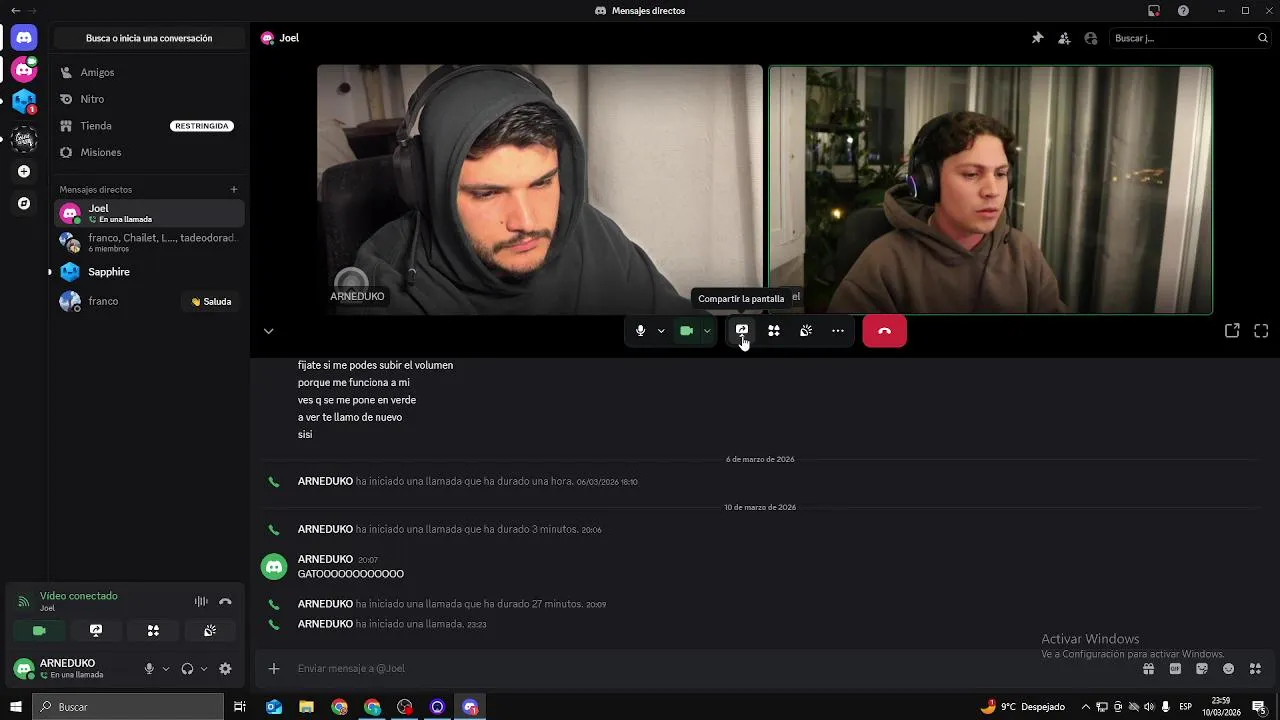Select Joel's video tile
Image resolution: width=1280 pixels, height=720 pixels.
990,190
